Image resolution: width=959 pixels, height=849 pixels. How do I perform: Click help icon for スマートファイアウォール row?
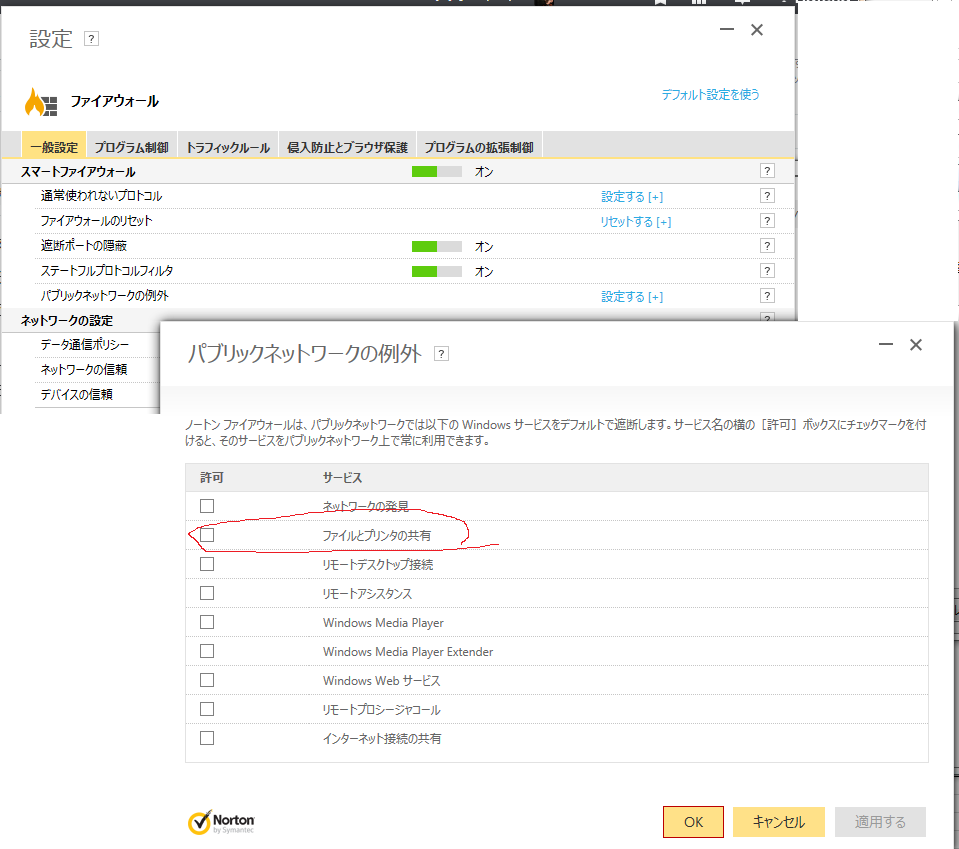pyautogui.click(x=767, y=171)
